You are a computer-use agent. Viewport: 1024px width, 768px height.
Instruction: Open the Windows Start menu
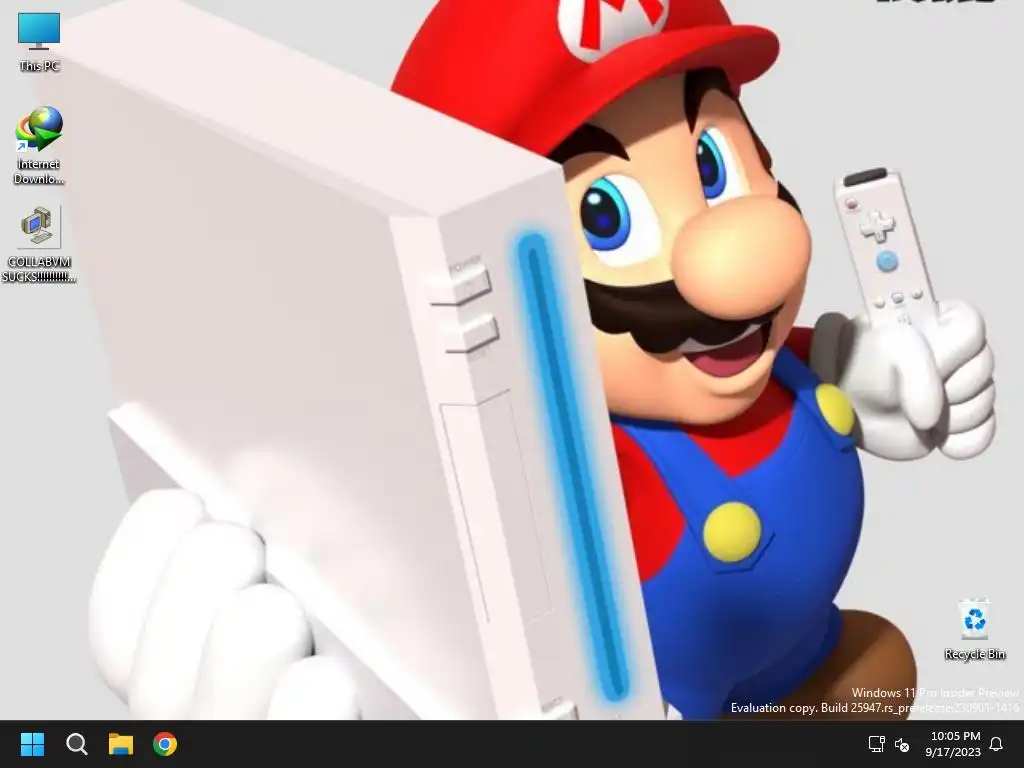[x=32, y=744]
